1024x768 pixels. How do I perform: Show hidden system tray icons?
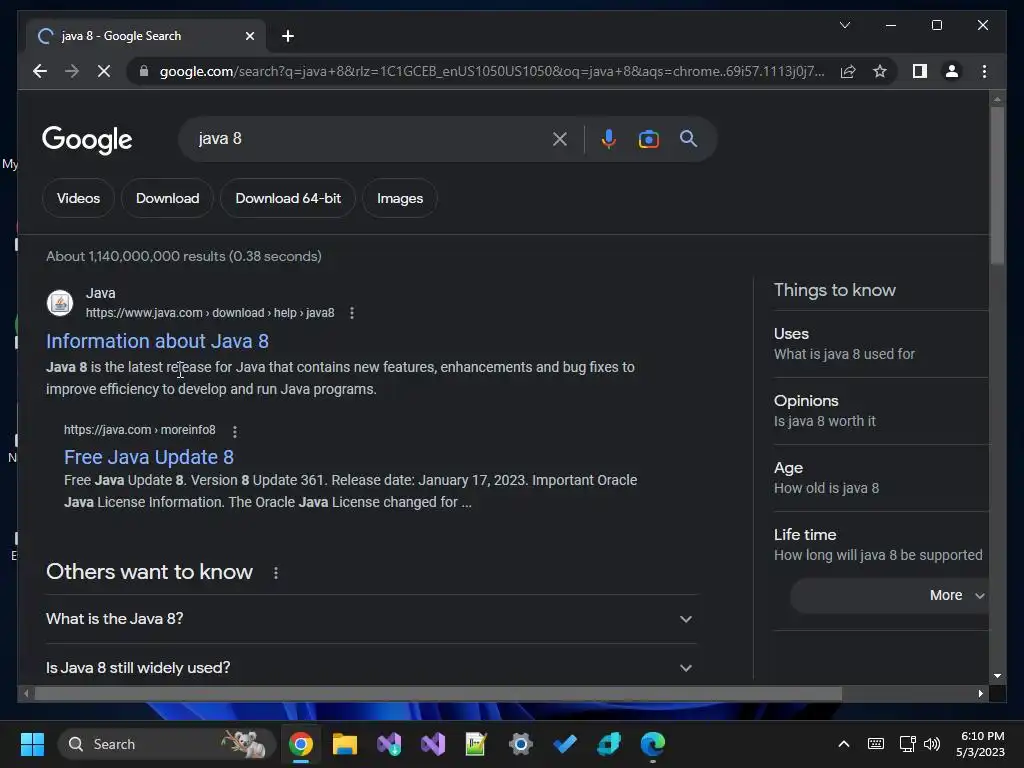[844, 744]
